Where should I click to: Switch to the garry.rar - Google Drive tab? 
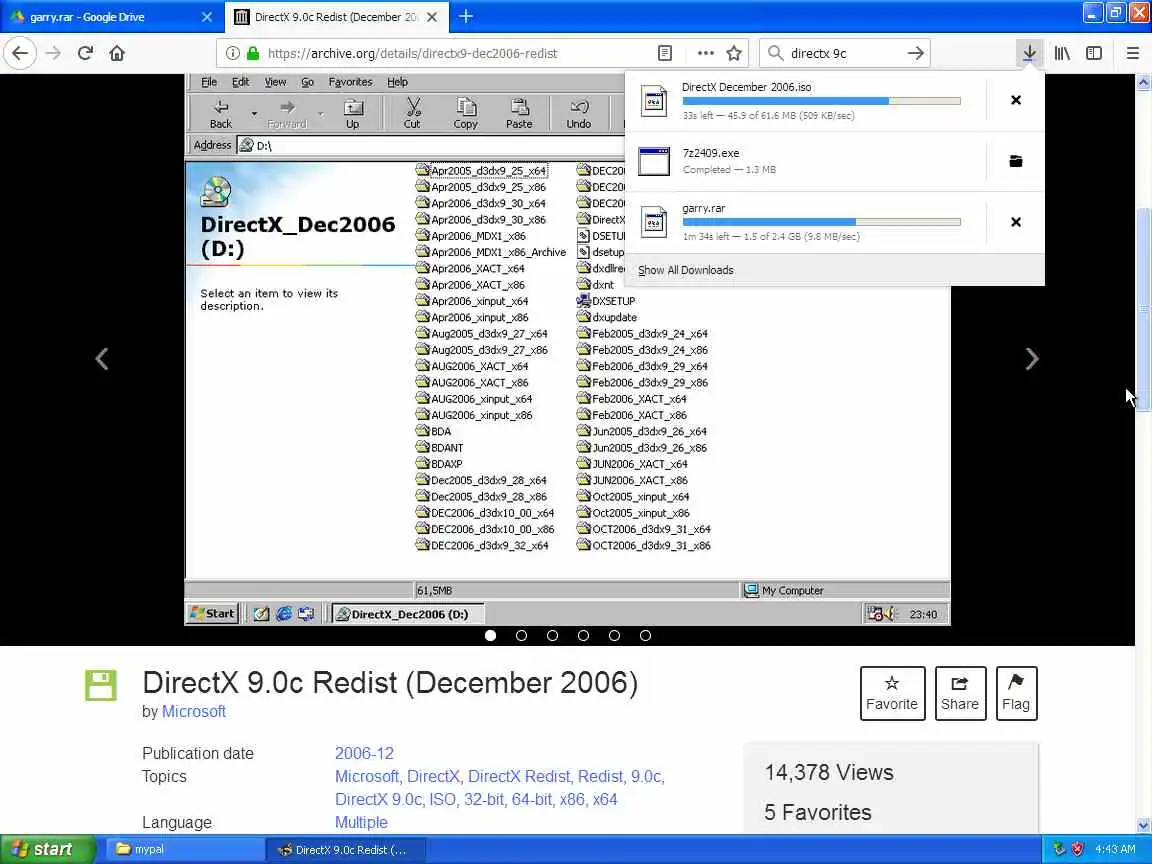(x=110, y=17)
